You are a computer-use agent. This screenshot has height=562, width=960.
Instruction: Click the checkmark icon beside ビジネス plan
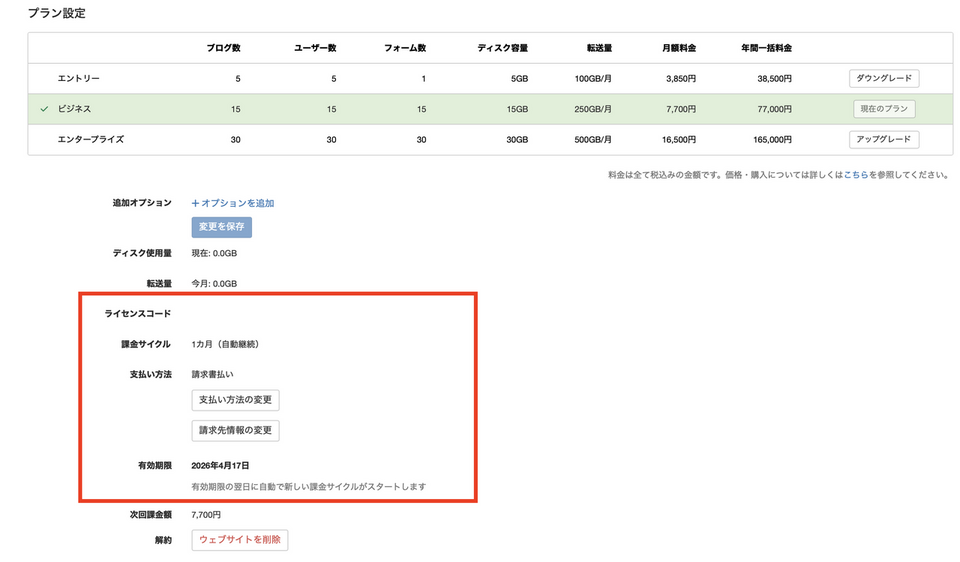(43, 109)
